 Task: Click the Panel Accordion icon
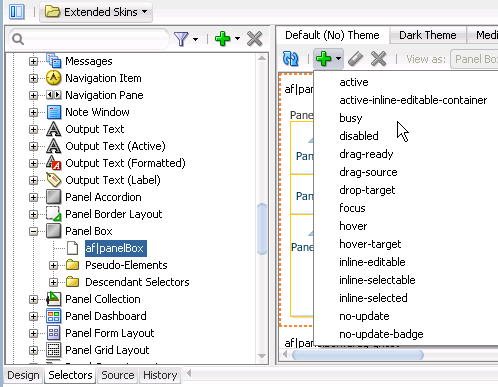pos(53,197)
